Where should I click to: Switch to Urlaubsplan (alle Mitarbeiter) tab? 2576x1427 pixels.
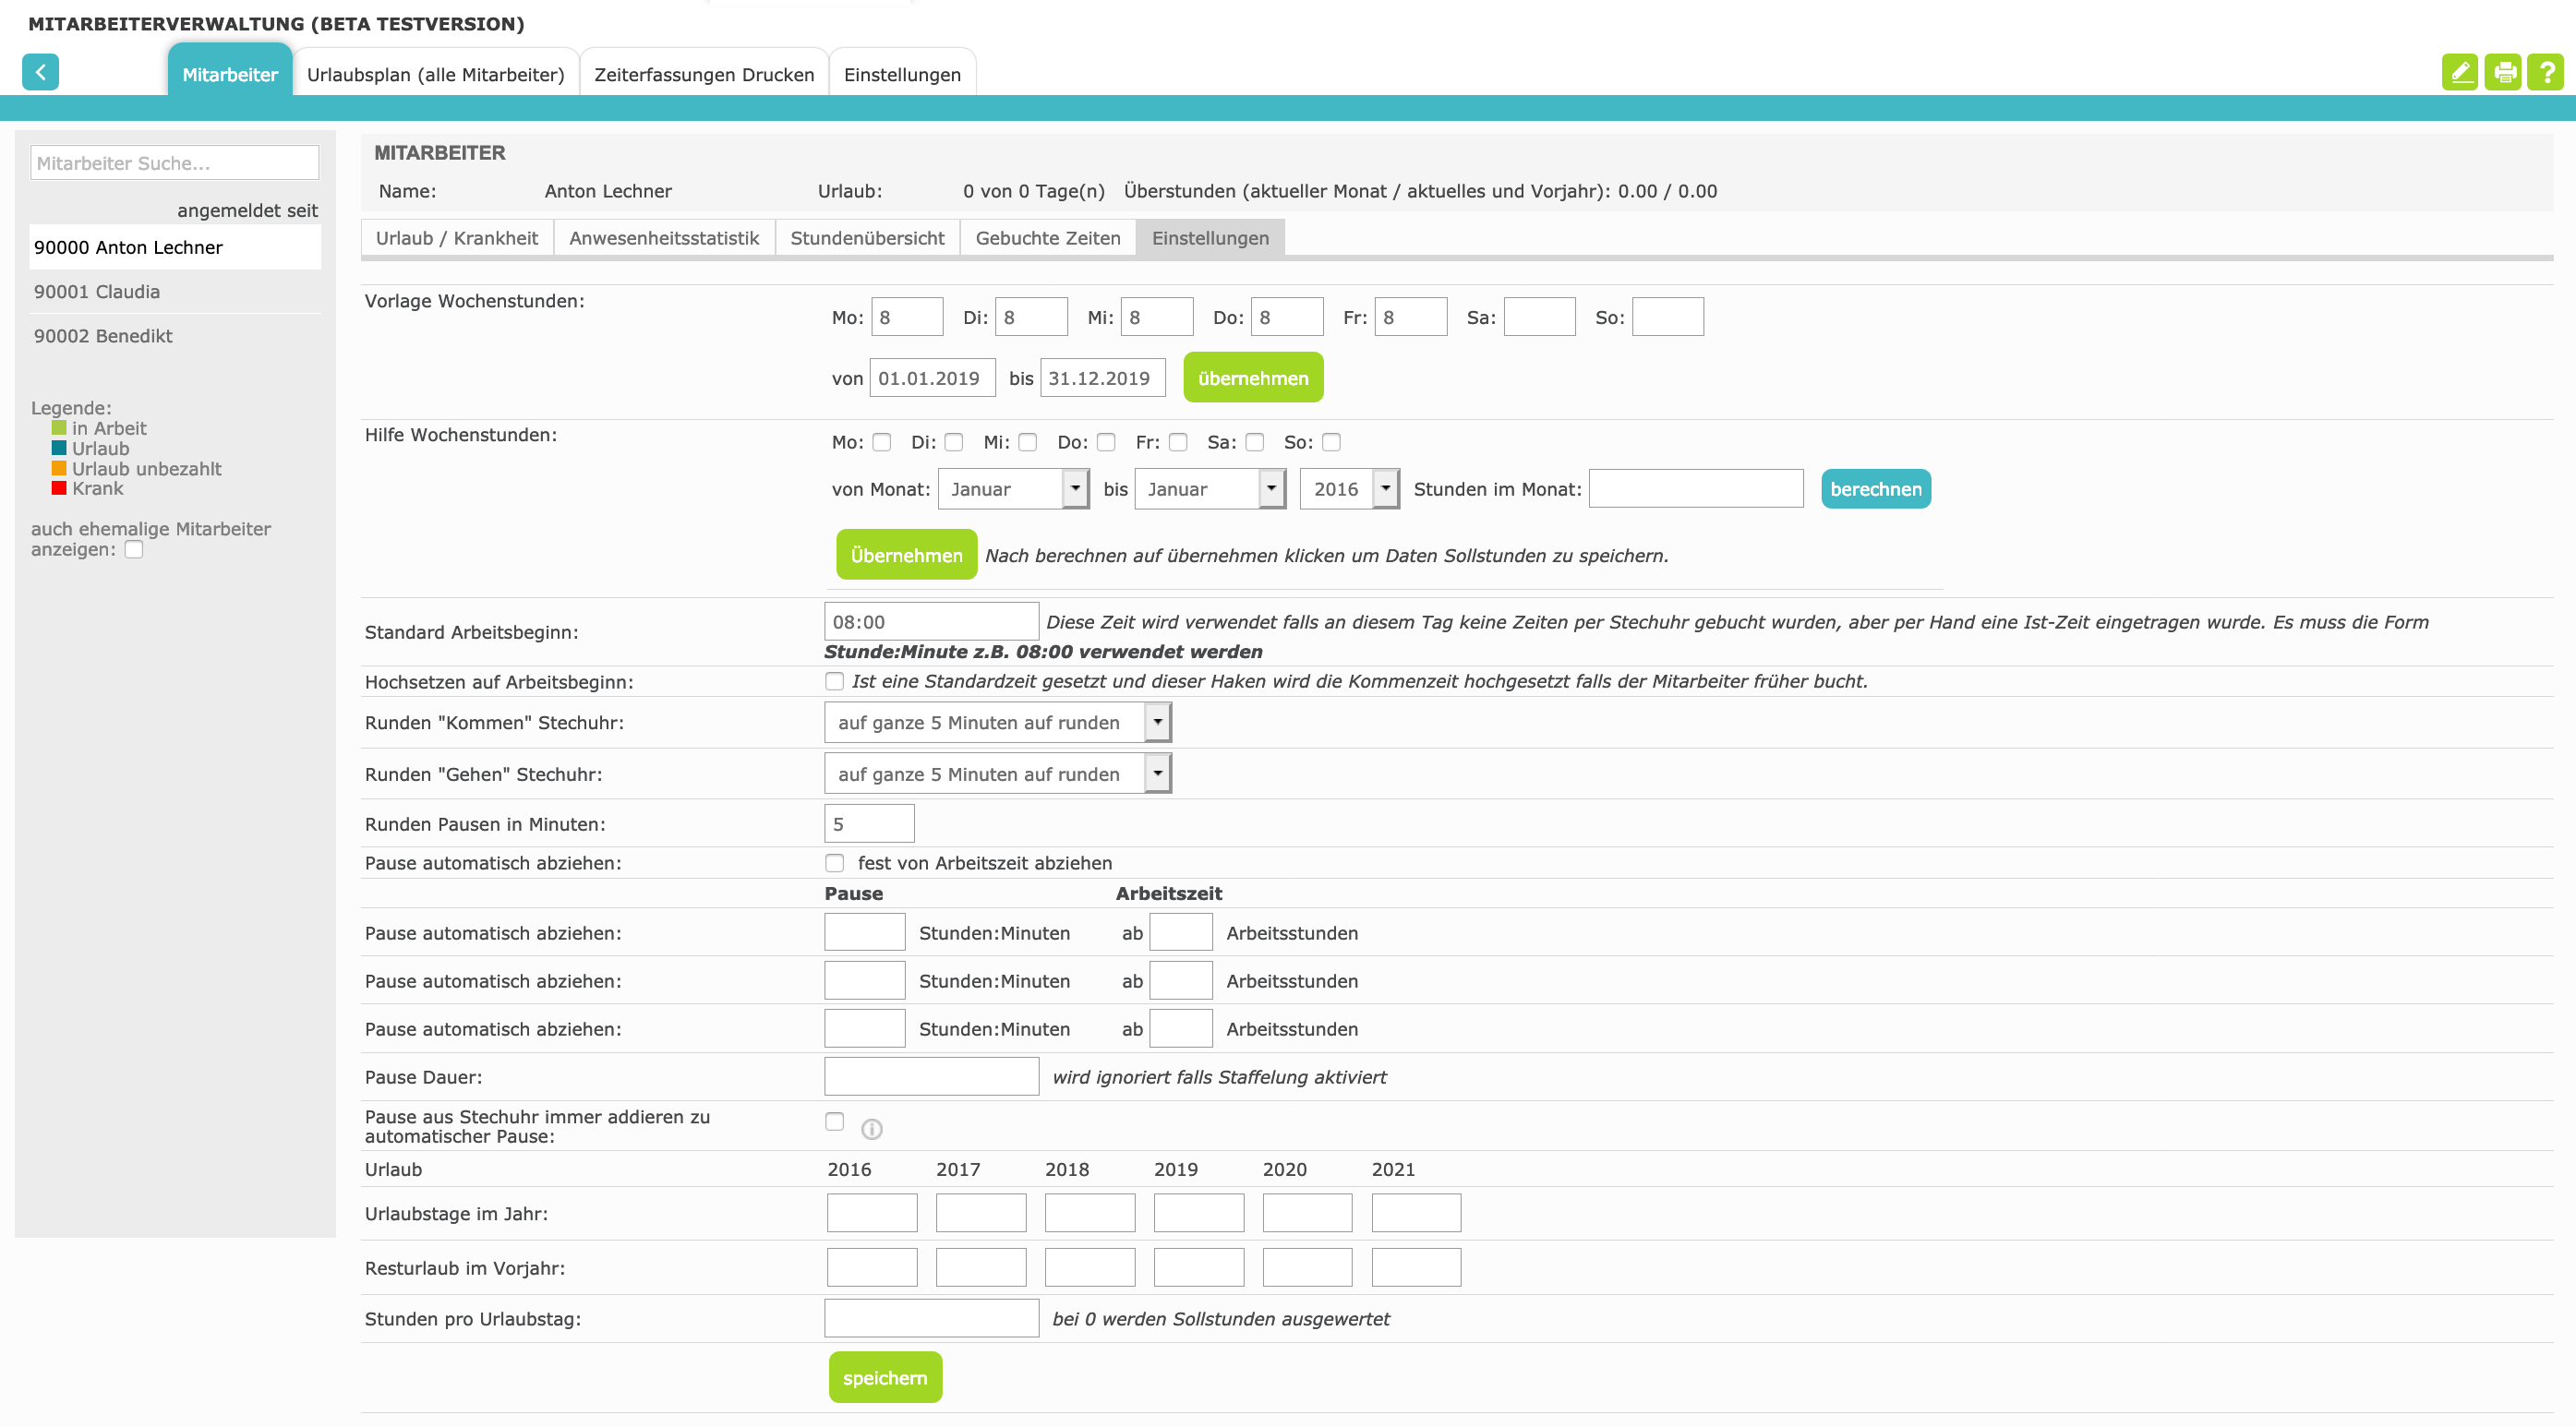point(435,75)
